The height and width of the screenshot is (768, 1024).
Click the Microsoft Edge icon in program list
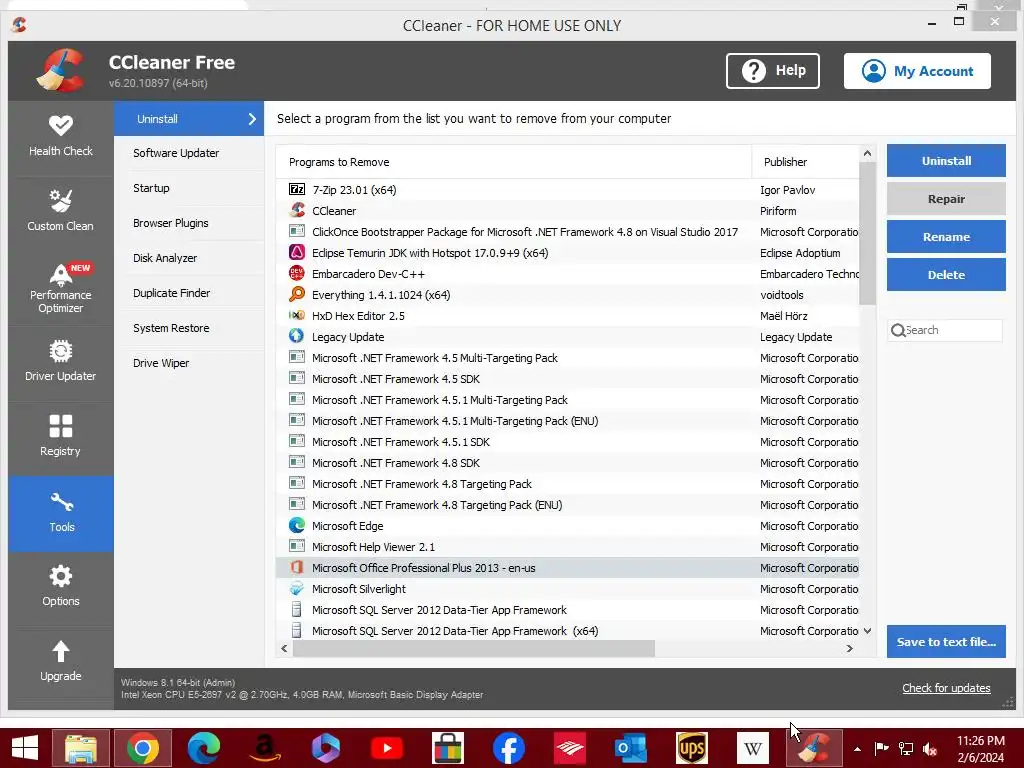coord(297,525)
